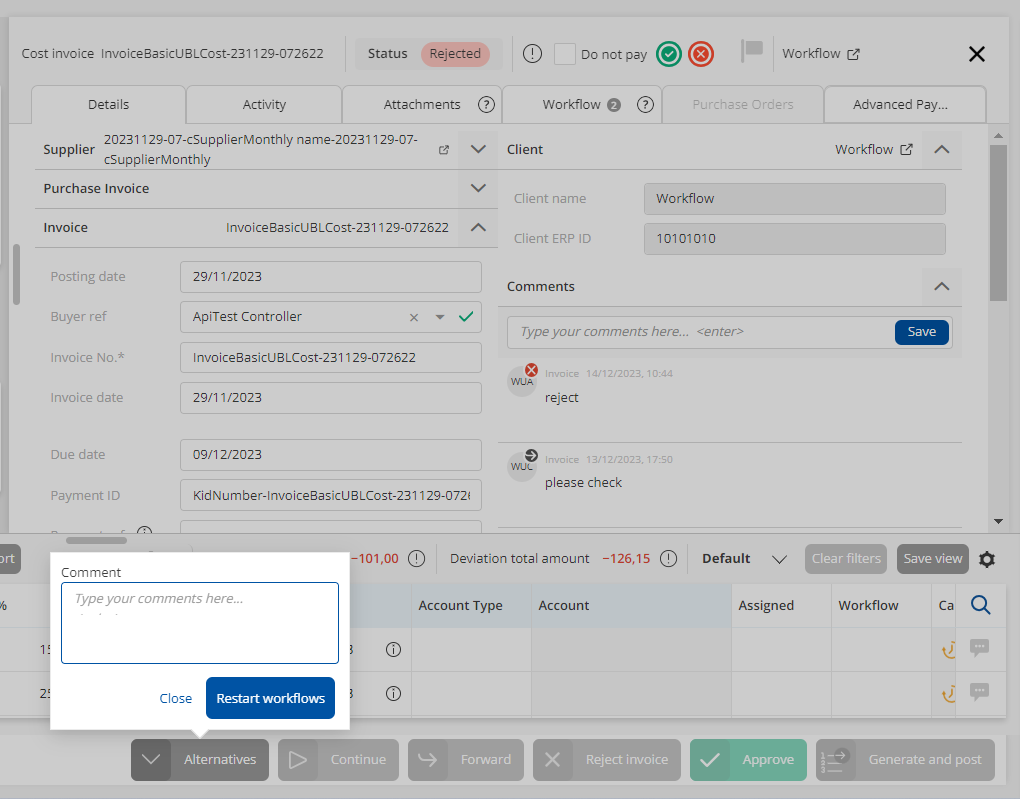Click the Comment text area in popup
Image resolution: width=1020 pixels, height=799 pixels.
click(200, 623)
